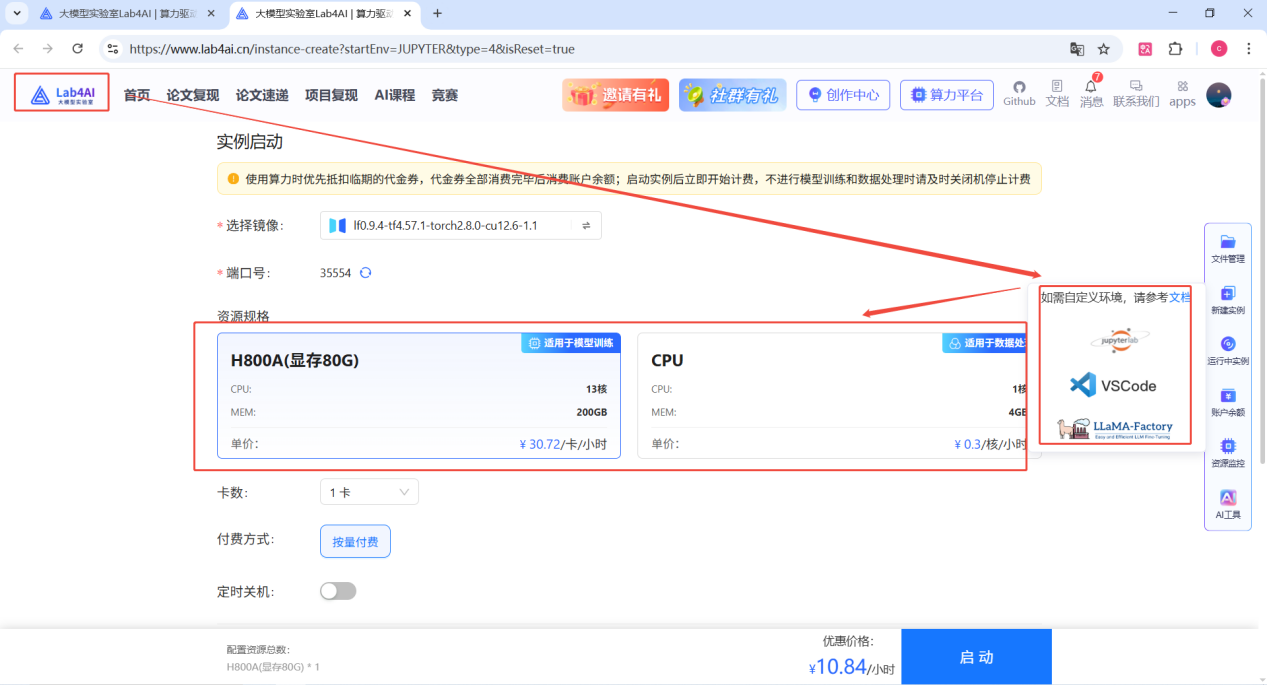Open the user avatar menu
This screenshot has width=1267, height=685.
coord(1218,95)
